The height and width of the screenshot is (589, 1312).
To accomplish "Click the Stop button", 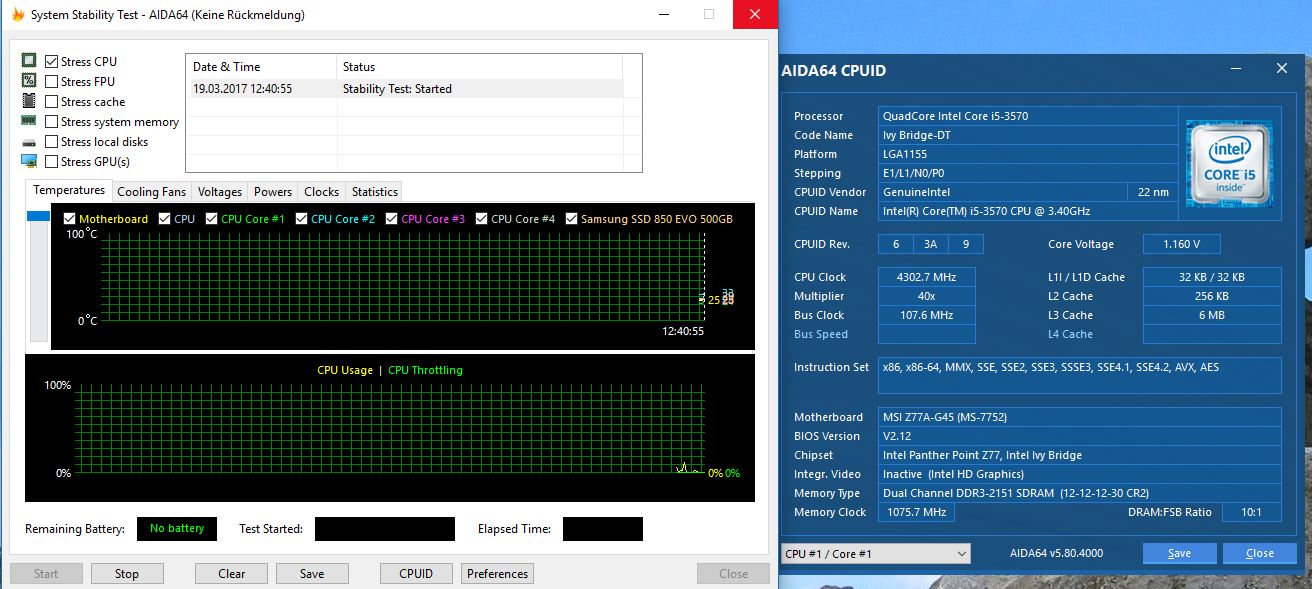I will pyautogui.click(x=127, y=574).
